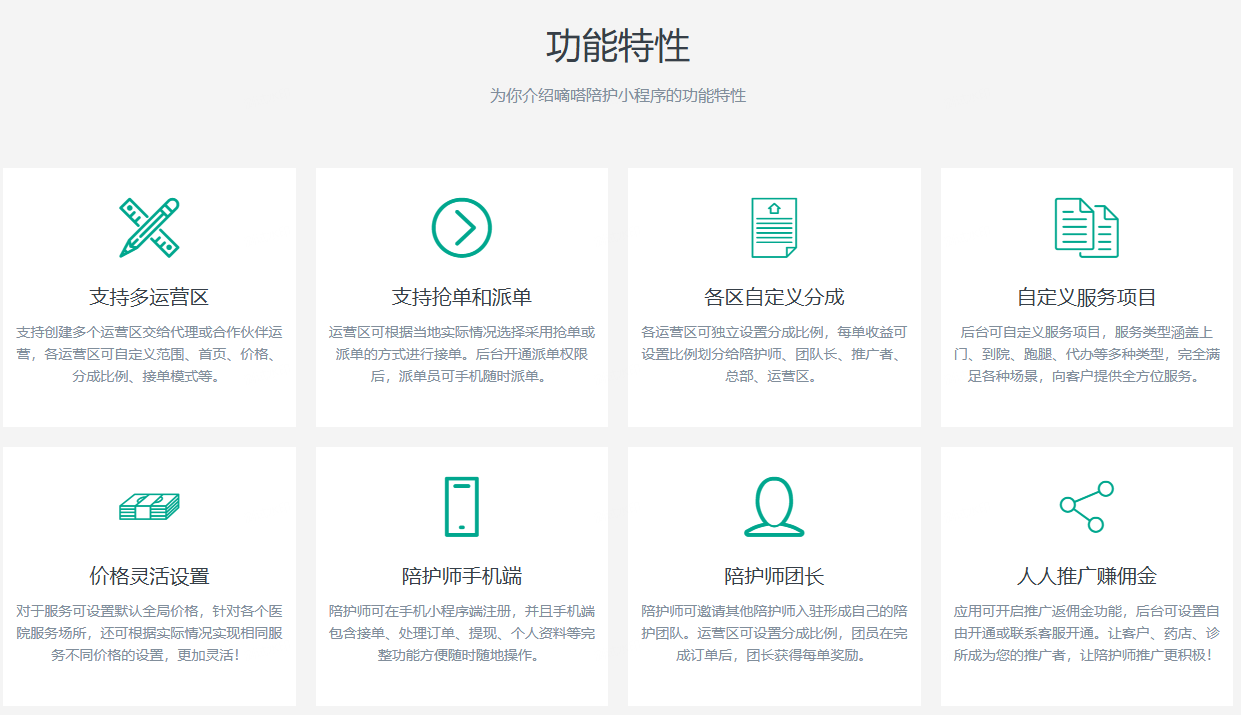Screen dimensions: 1241x715
Task: Click the 人人推广赚佣金 title
Action: click(x=1086, y=576)
